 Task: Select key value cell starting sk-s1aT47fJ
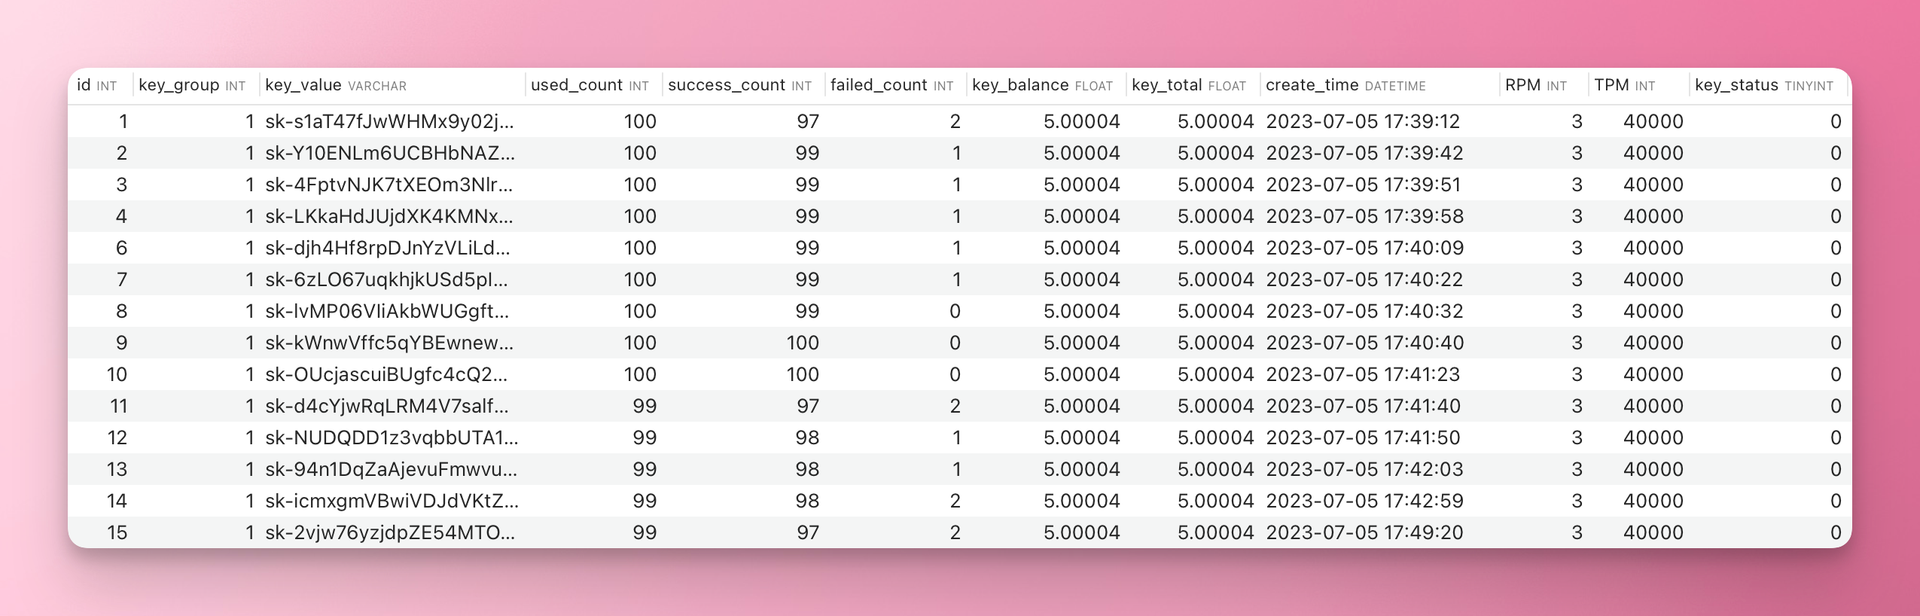click(x=389, y=122)
